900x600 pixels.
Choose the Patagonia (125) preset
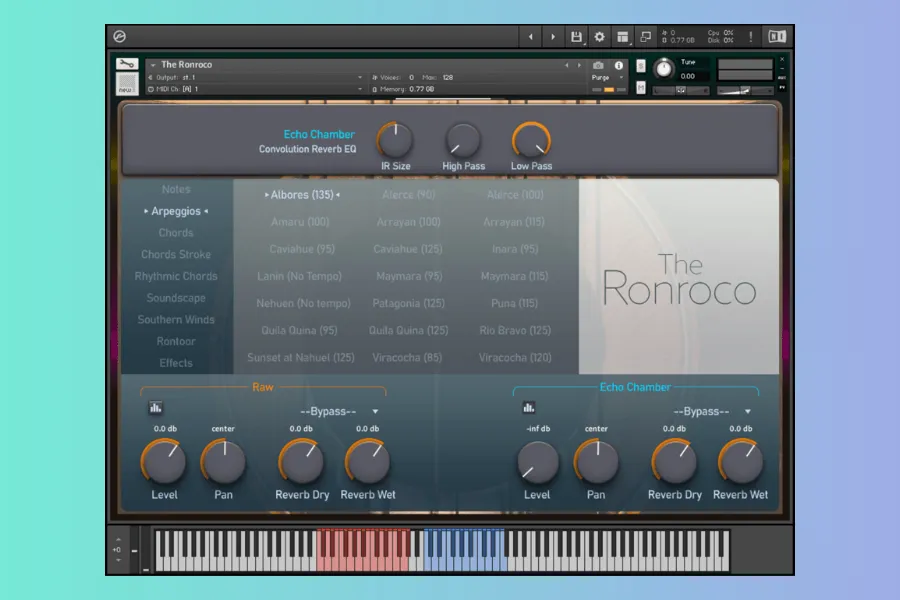tap(408, 303)
